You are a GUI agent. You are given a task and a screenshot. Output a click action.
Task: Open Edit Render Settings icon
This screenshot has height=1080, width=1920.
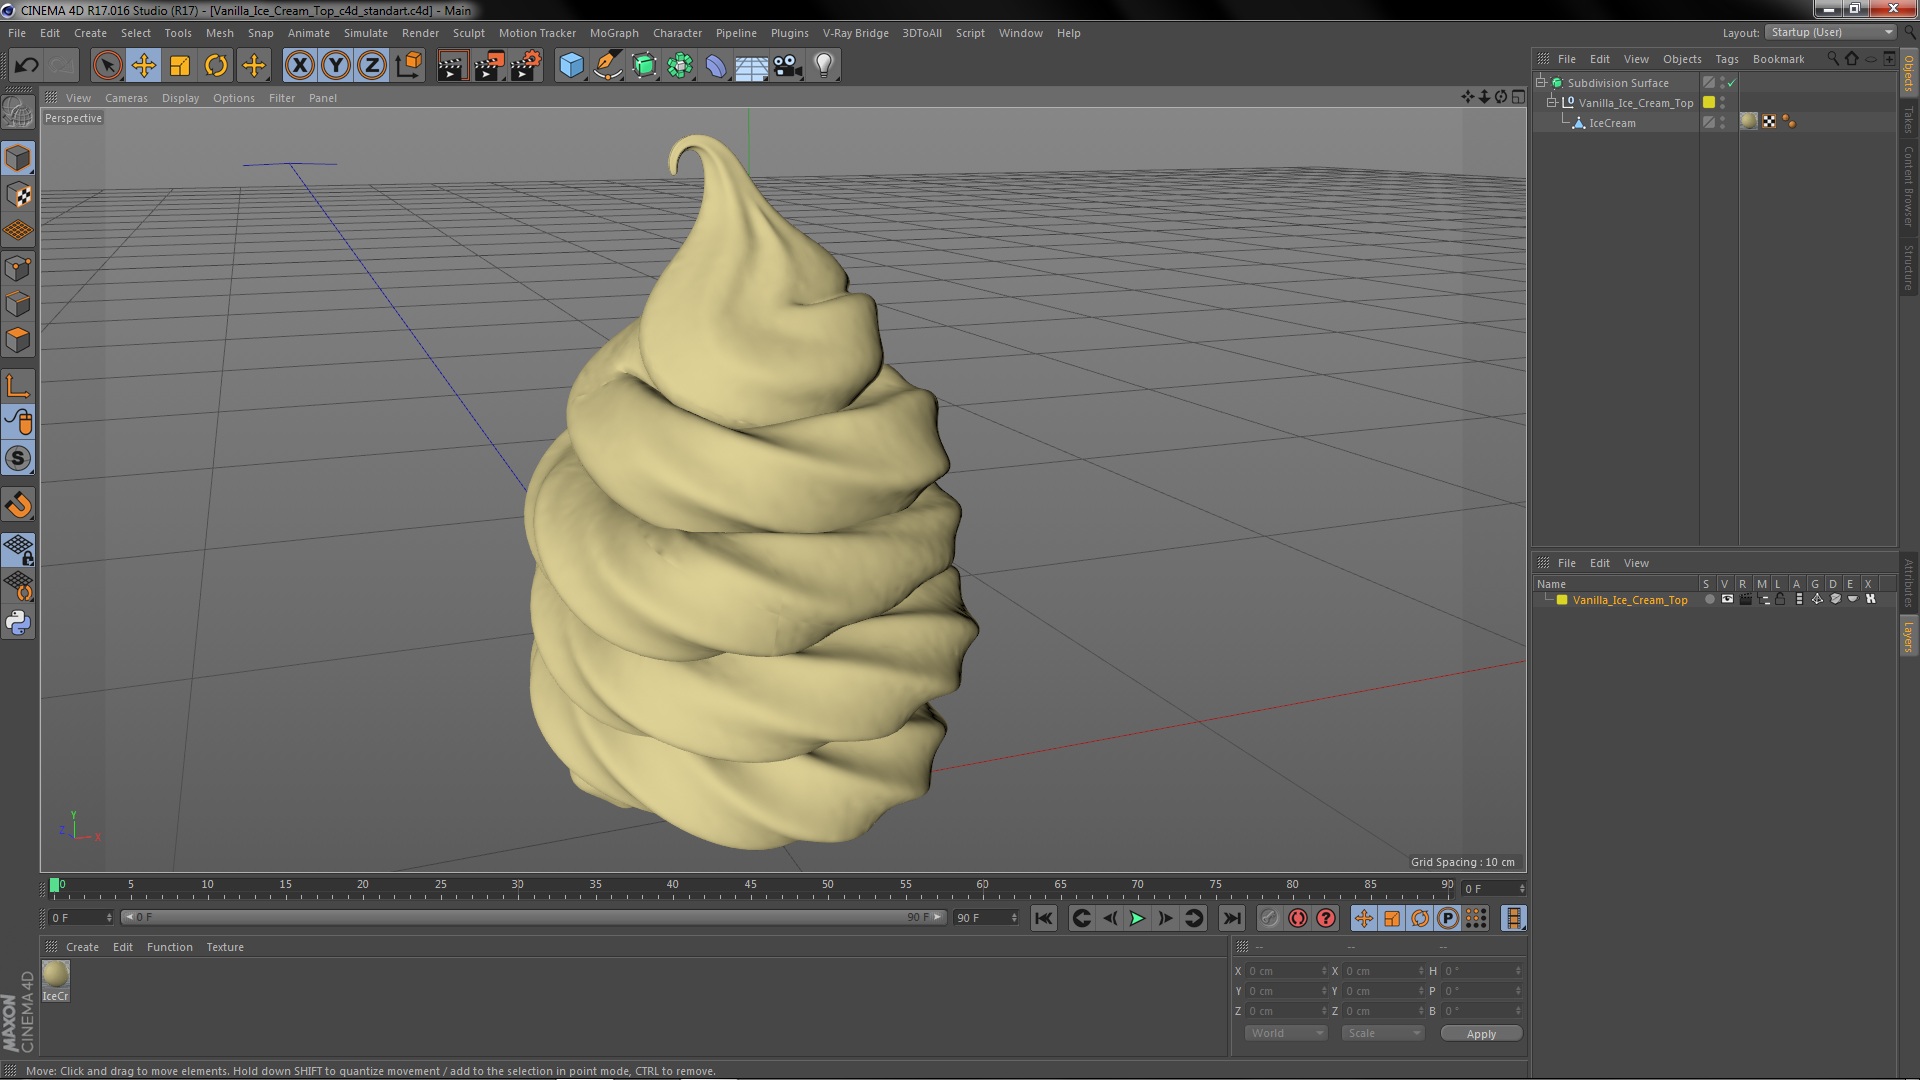coord(526,66)
